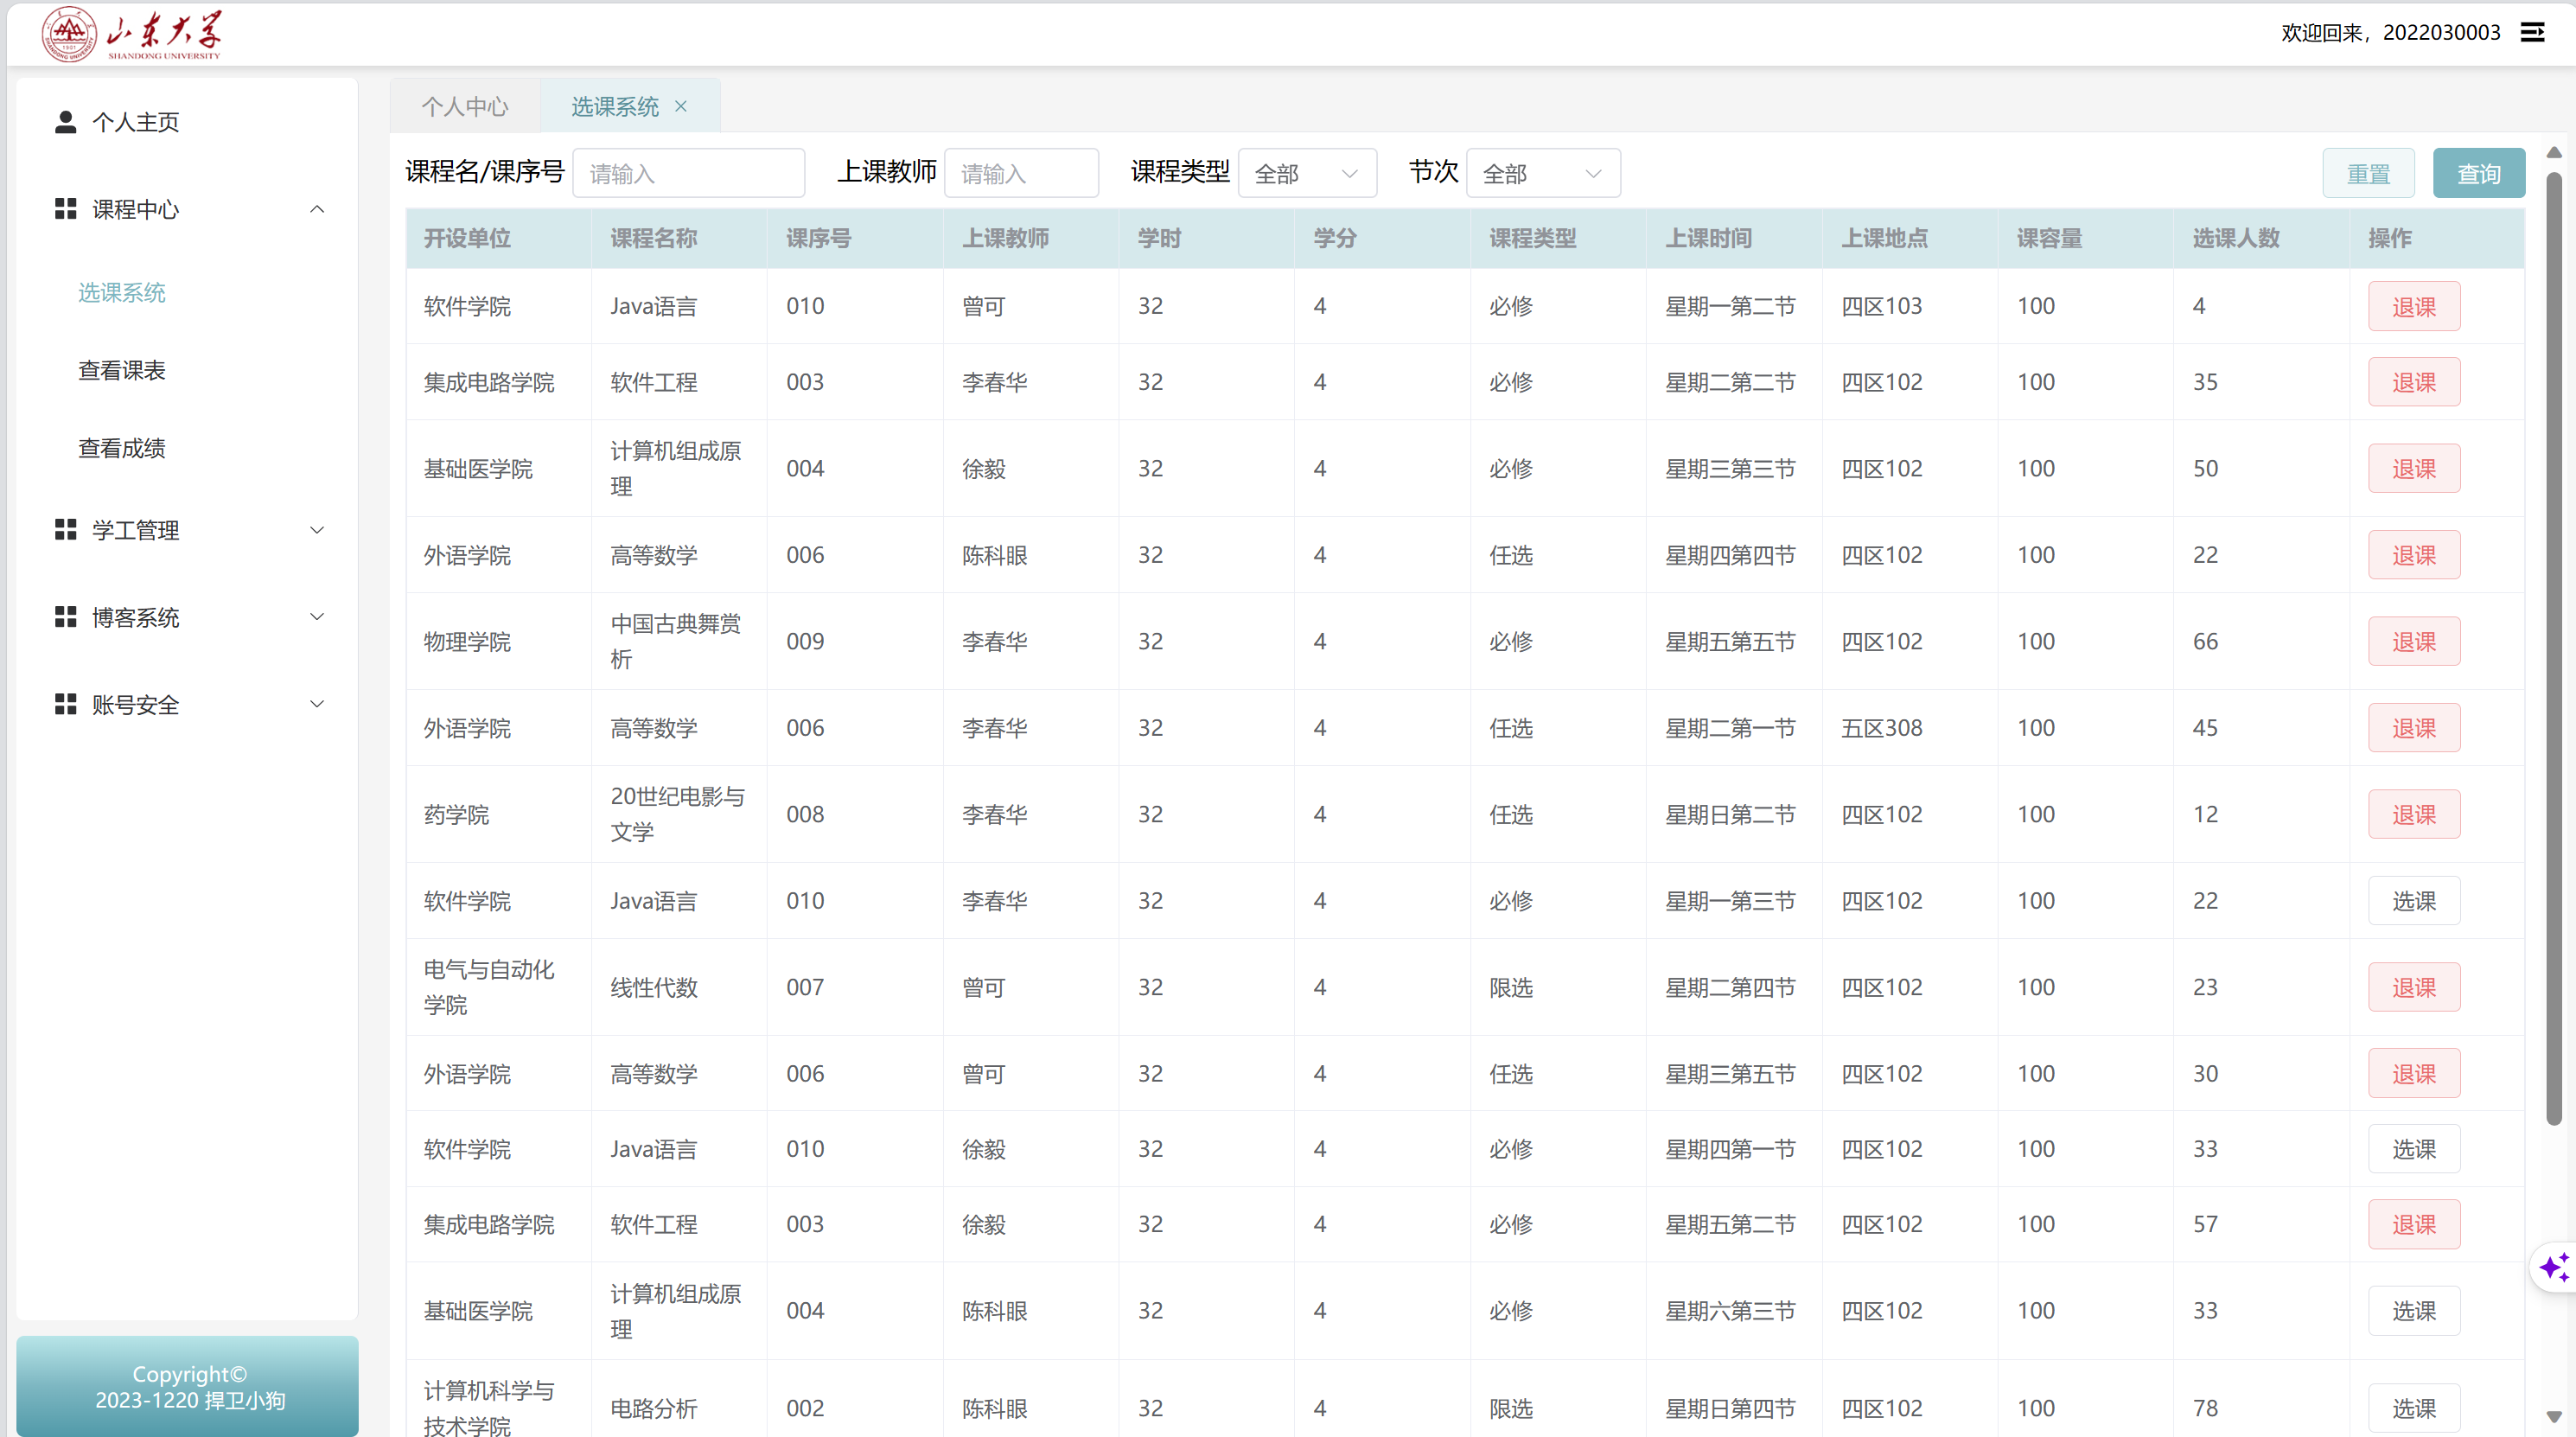The image size is (2576, 1437).
Task: Drop 软件工程 taught by 徐毅
Action: tap(2413, 1224)
